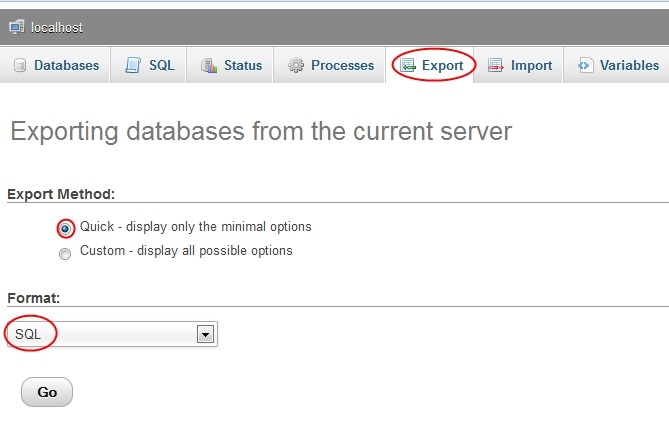Click the Status chart icon

[x=209, y=65]
